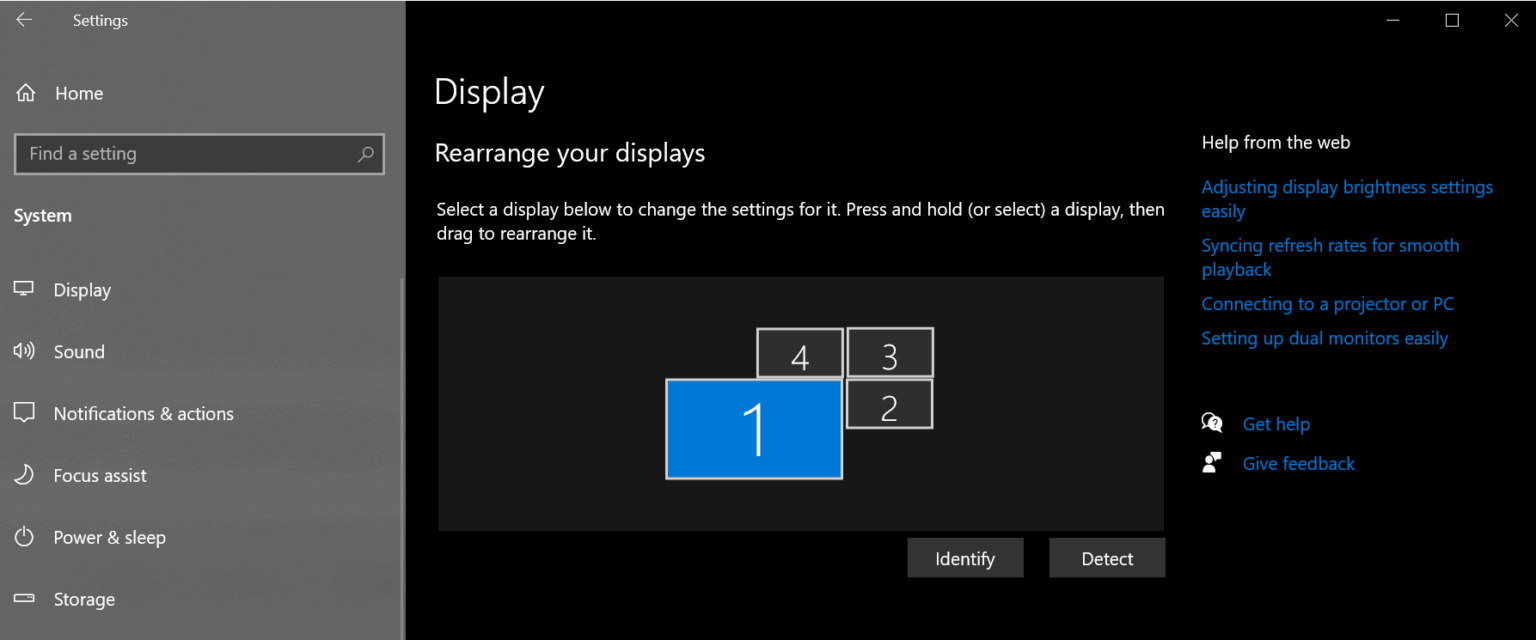Click the Notifications & actions icon
1536x640 pixels.
[24, 413]
